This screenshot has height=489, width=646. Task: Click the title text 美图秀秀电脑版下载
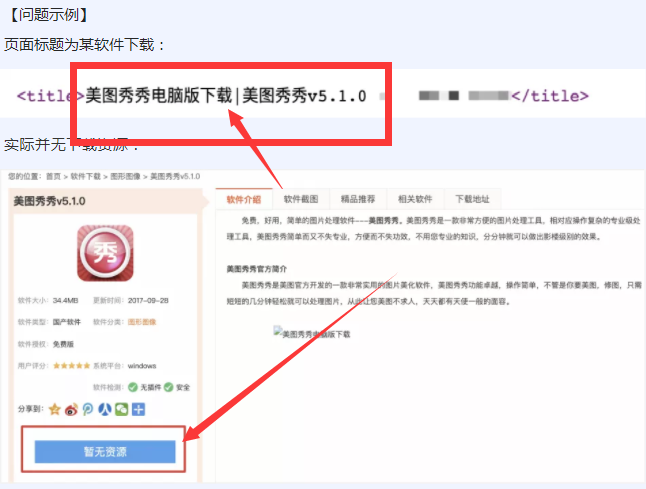159,96
